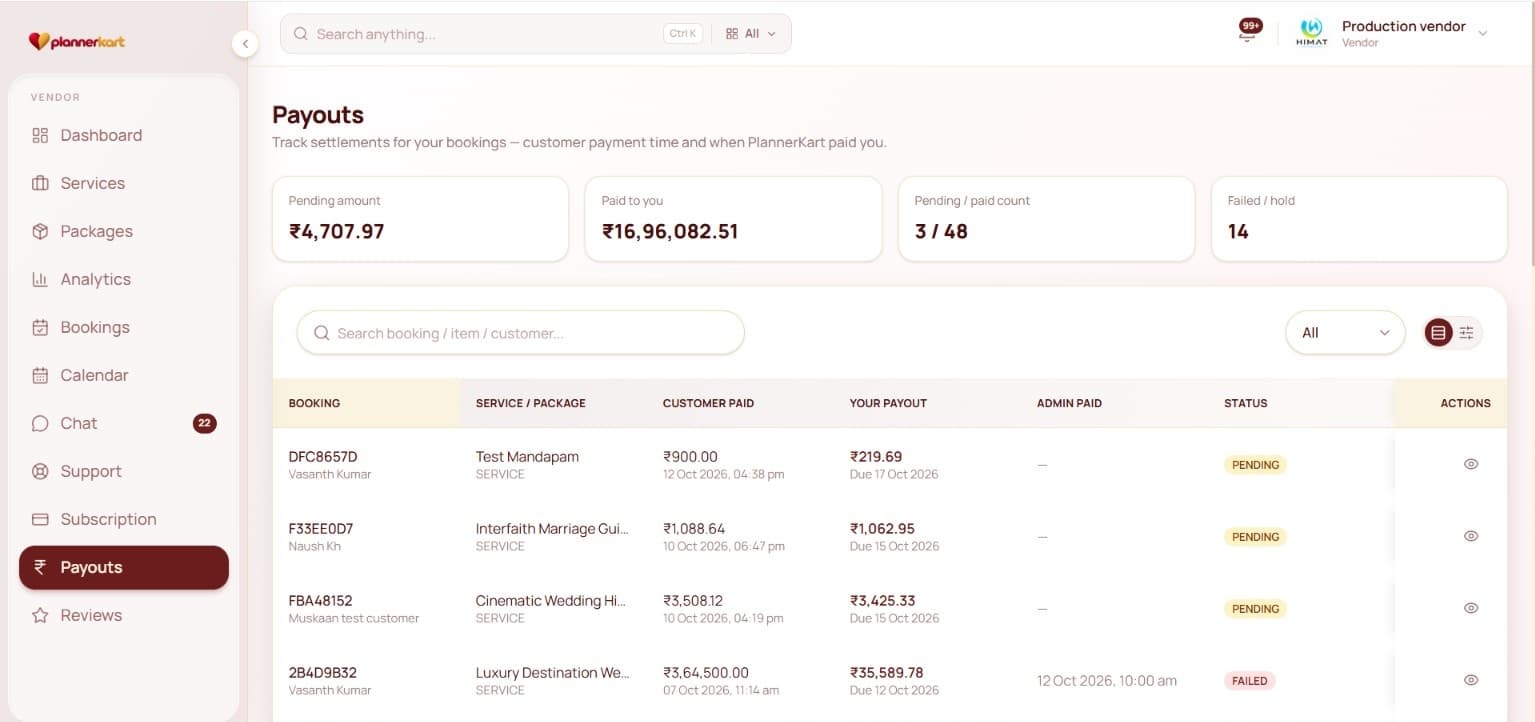Screen dimensions: 1535x722
Task: Click the Paid to you card
Action: pos(733,219)
